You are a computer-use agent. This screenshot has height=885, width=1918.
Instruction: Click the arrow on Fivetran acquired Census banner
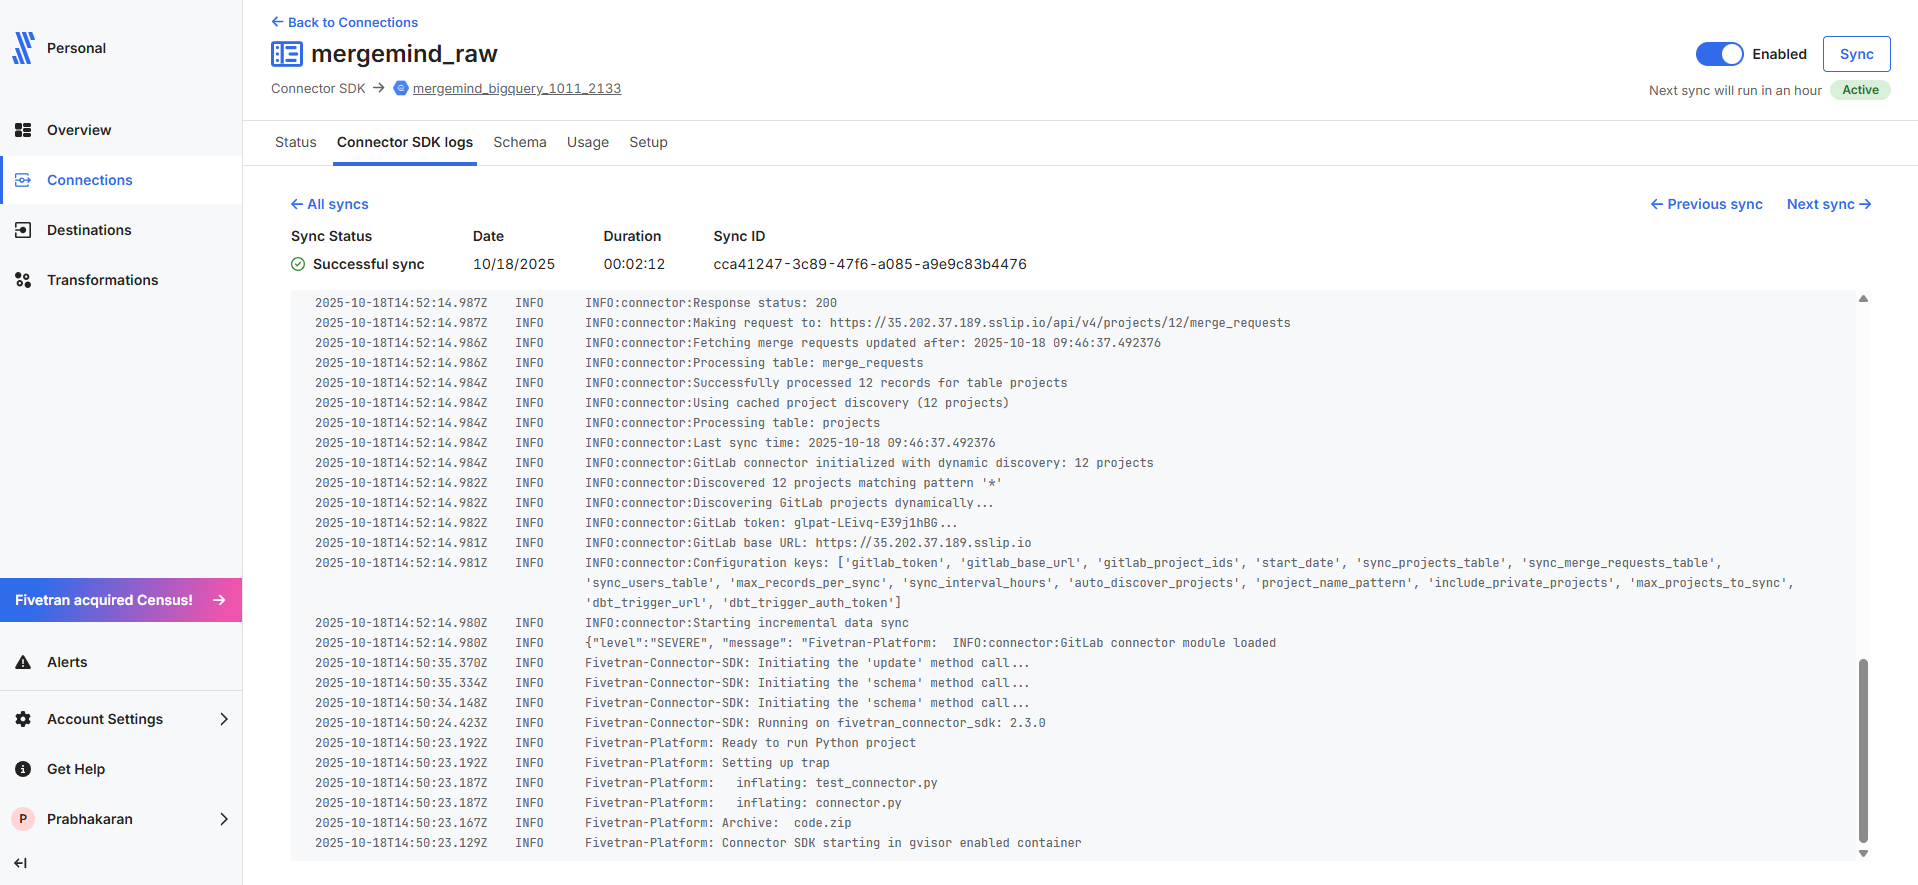click(219, 600)
